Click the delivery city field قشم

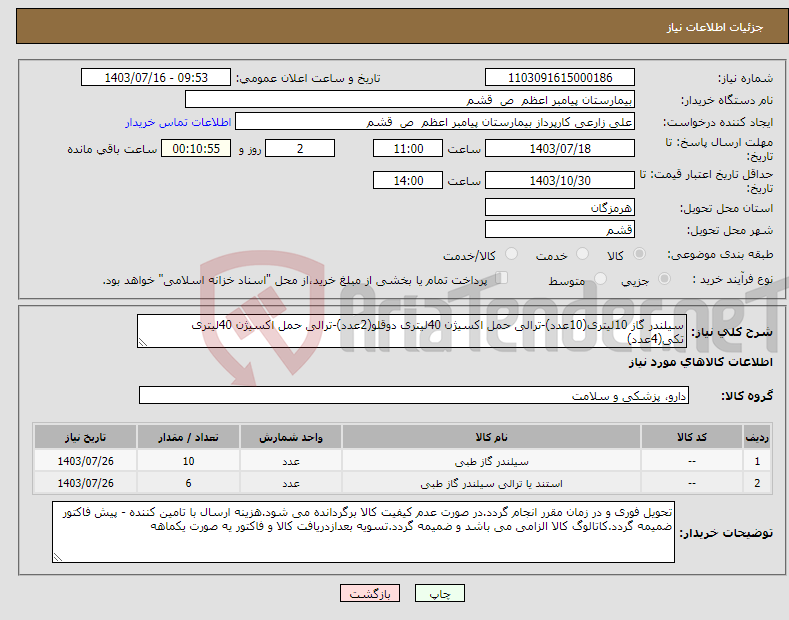pos(560,229)
